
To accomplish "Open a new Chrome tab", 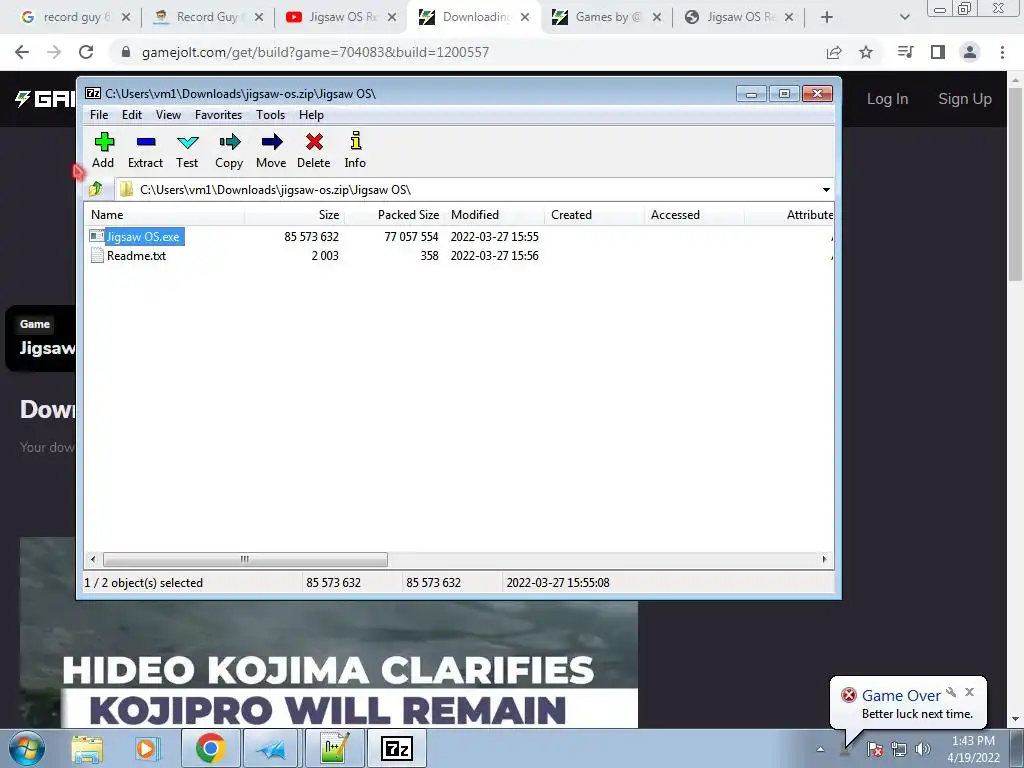I will (827, 18).
